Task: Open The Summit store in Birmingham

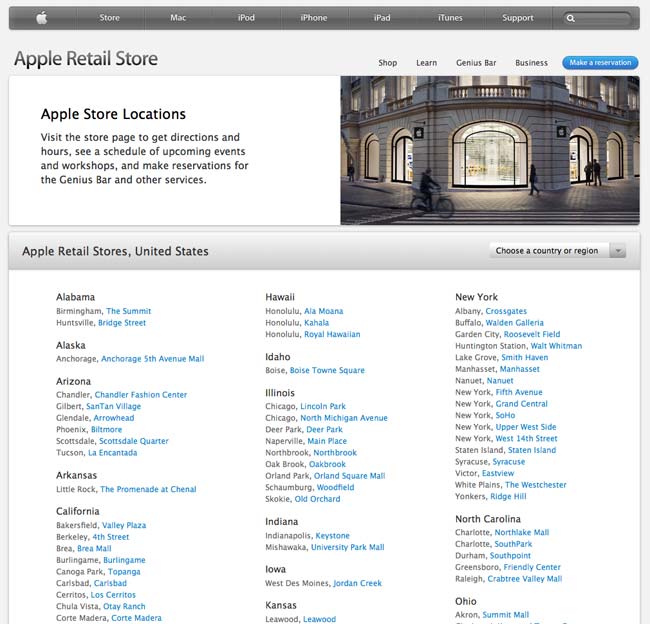Action: click(x=129, y=311)
